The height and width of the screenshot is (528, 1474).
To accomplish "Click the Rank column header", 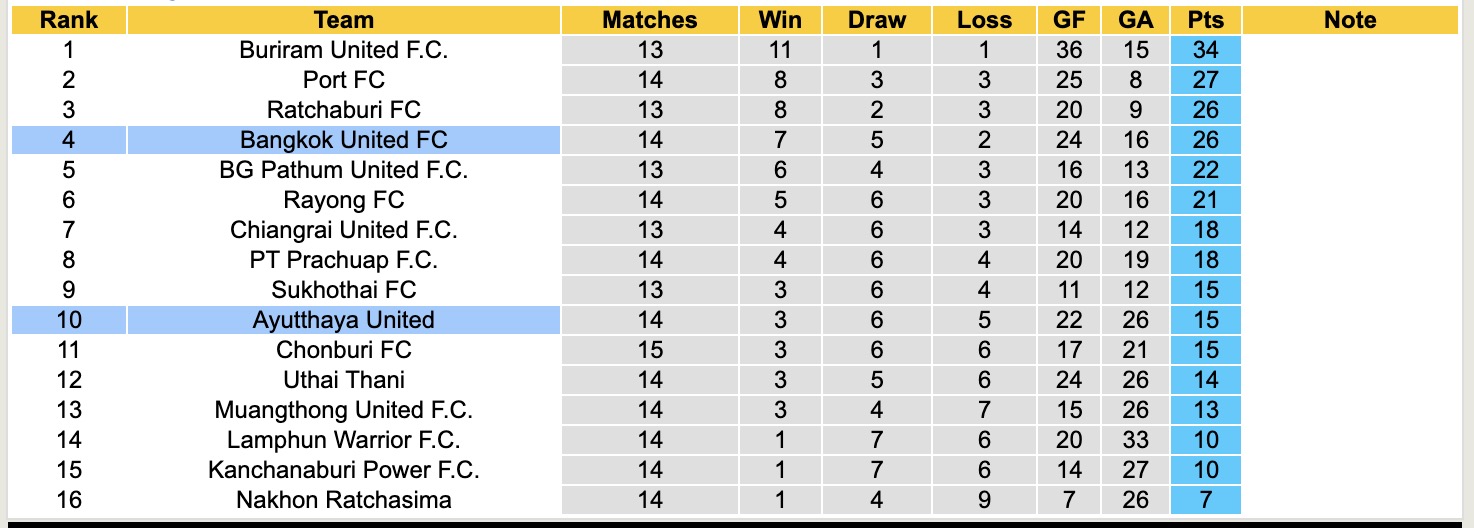I will coord(68,20).
